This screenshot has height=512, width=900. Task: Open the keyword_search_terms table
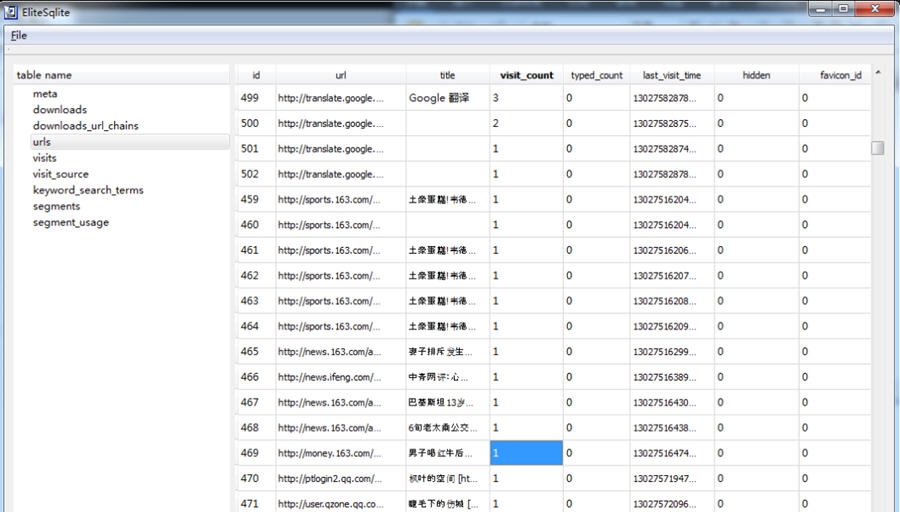point(87,190)
